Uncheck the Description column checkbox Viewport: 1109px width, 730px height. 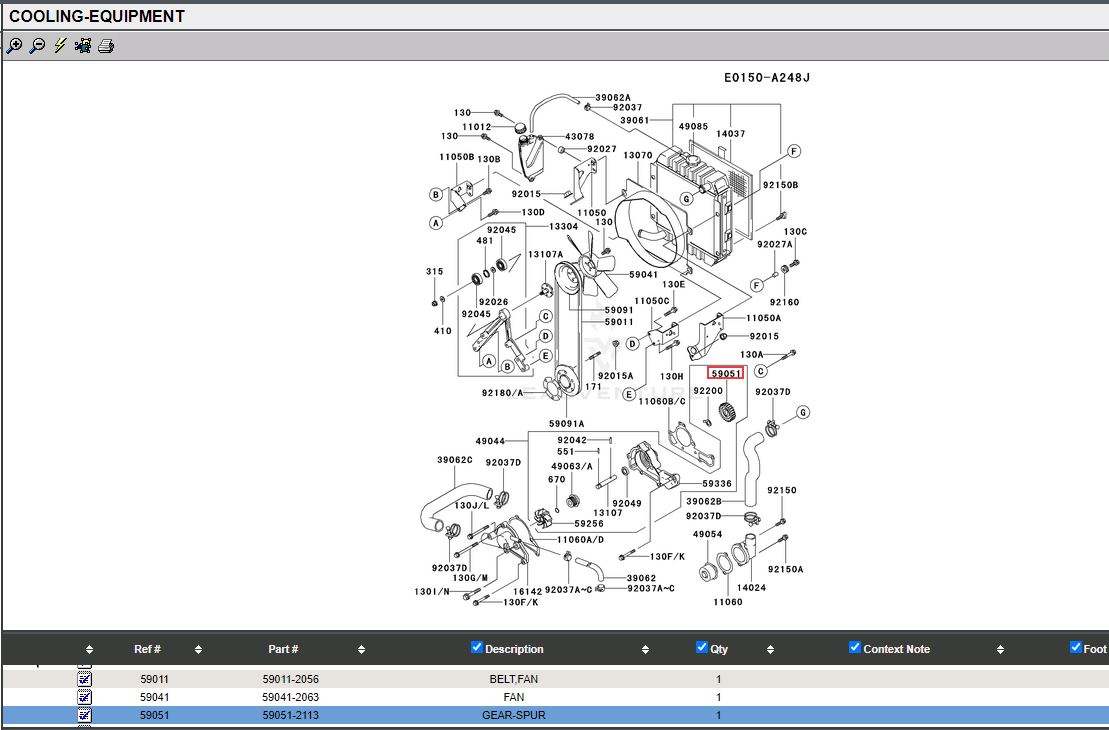click(x=477, y=647)
